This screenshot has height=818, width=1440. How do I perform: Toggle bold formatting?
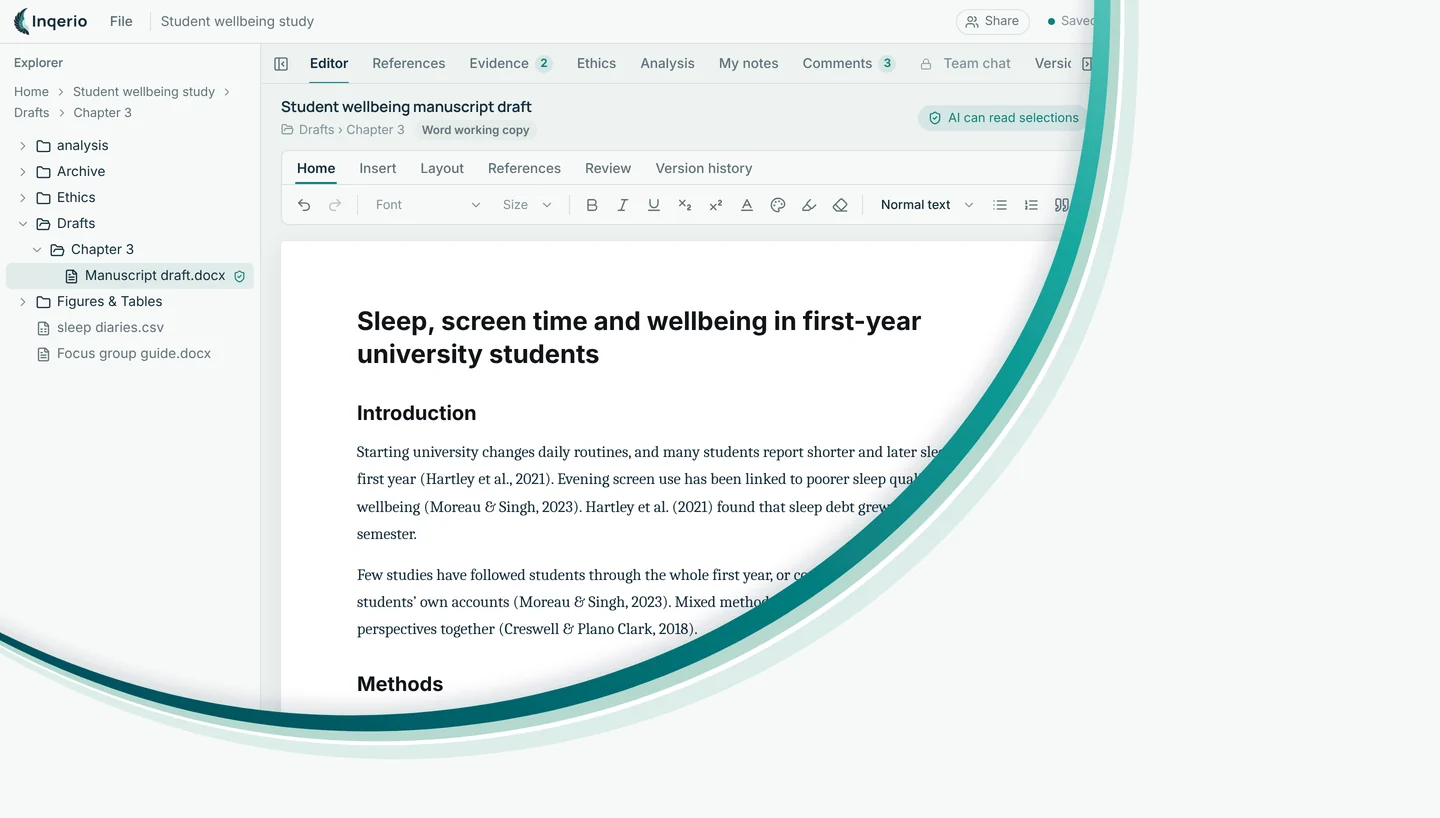(592, 205)
